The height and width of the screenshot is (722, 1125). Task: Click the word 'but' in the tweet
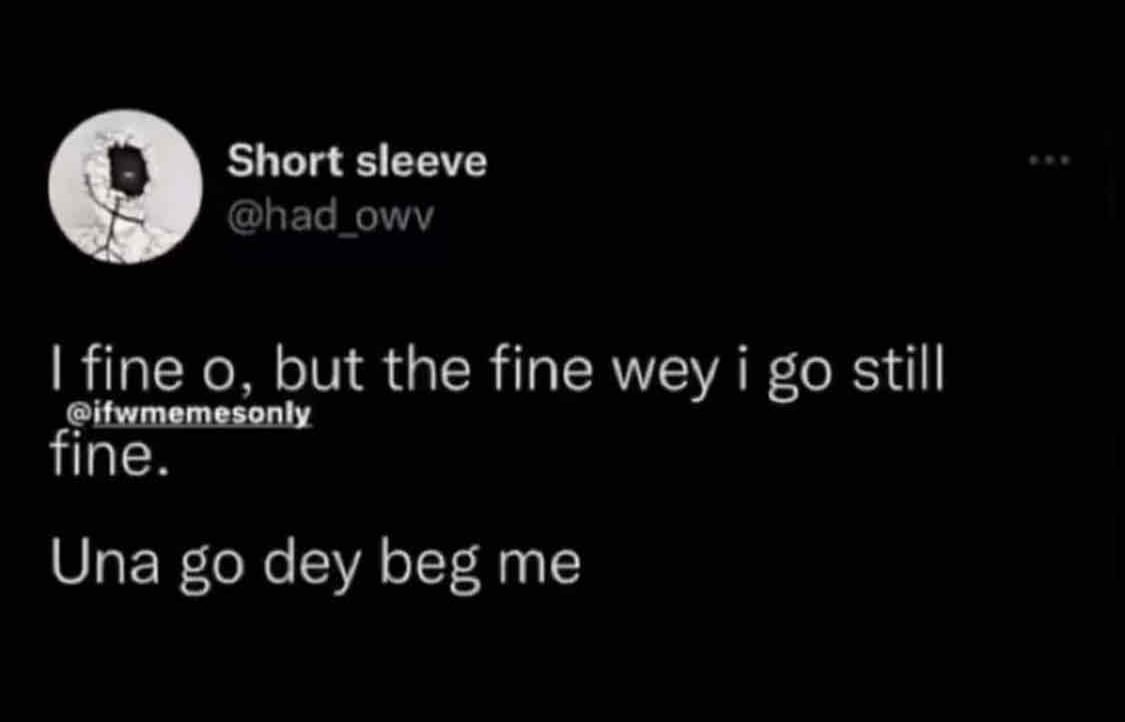point(320,370)
